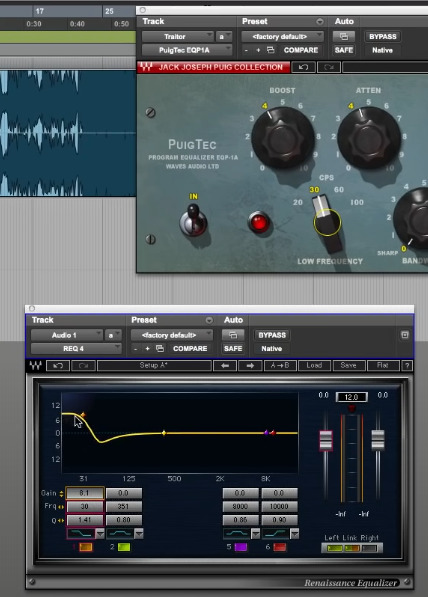Toggle band 2 green on/off button

click(124, 547)
